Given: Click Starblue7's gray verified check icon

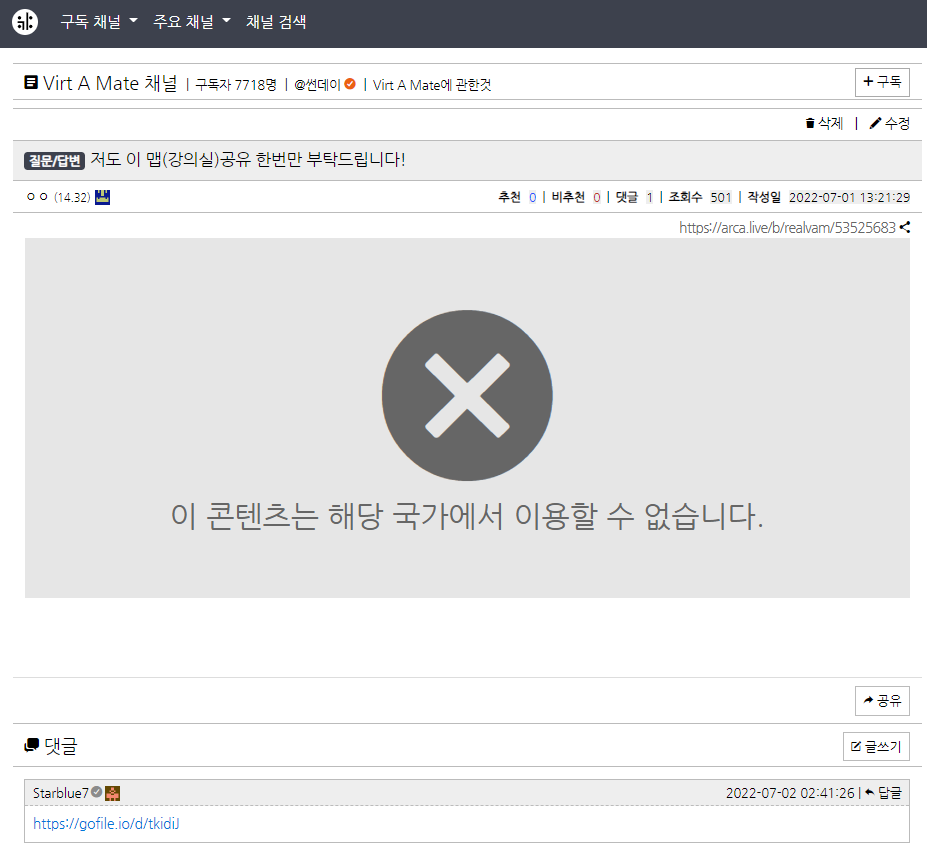Looking at the screenshot, I should (x=96, y=792).
